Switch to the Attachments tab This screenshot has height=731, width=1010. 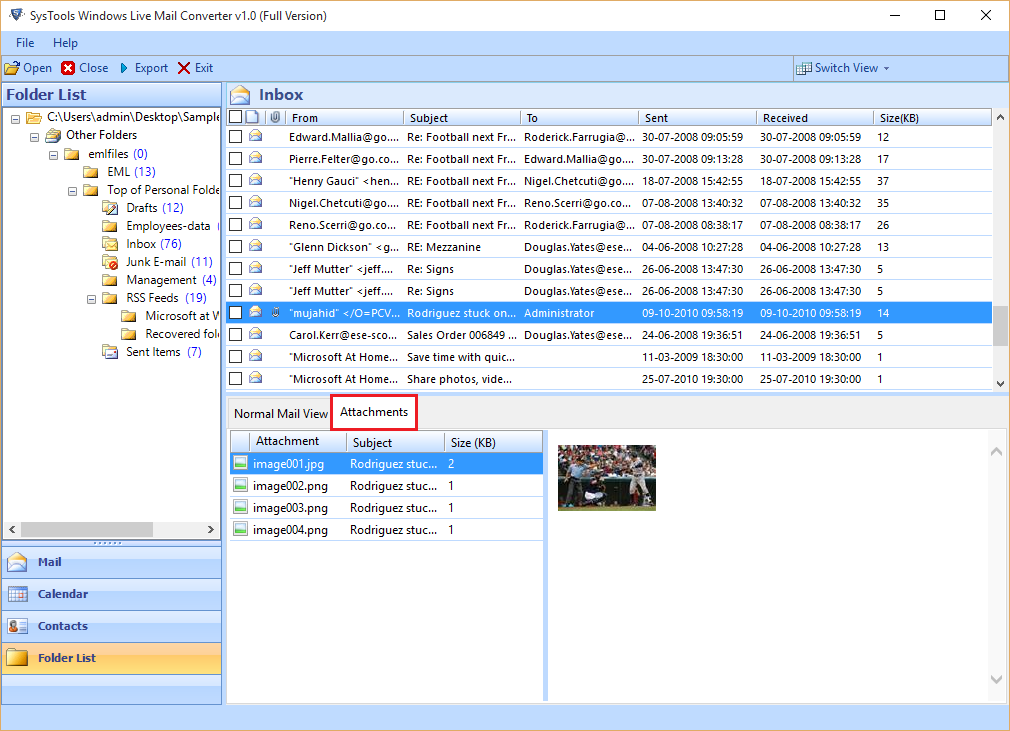(374, 412)
